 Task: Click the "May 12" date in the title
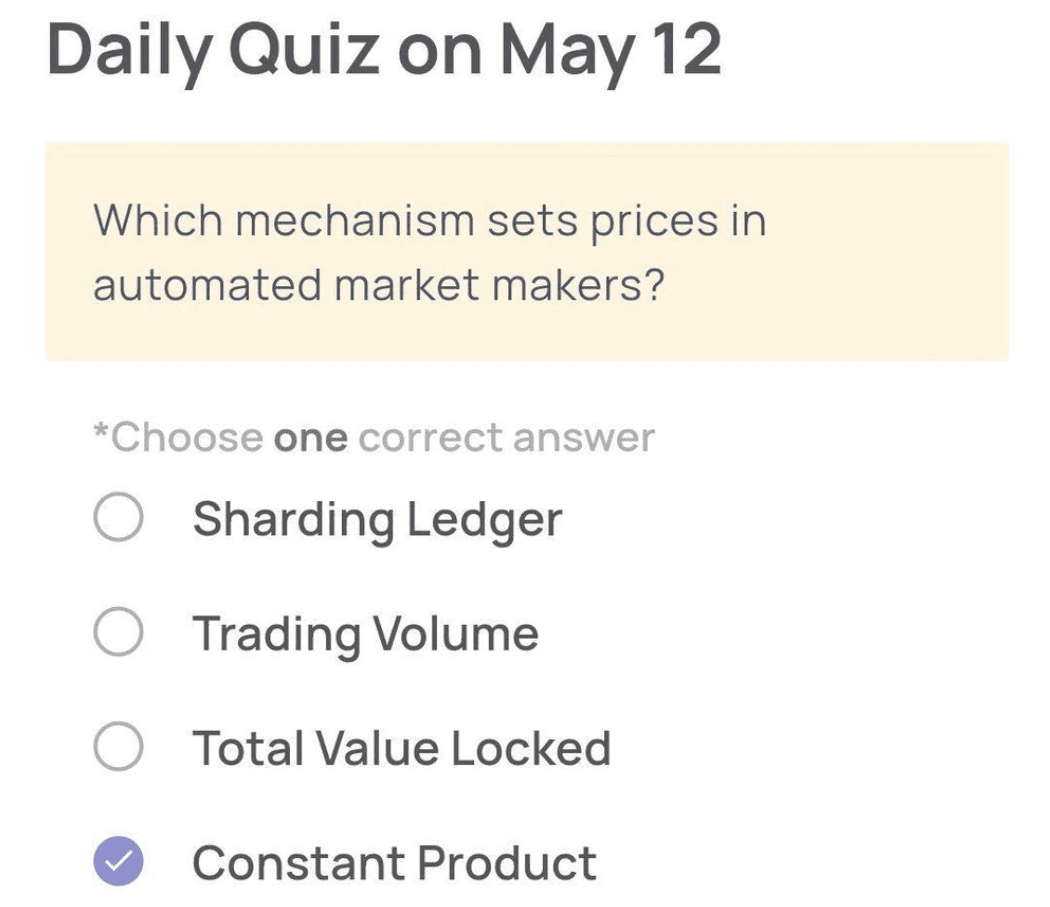(x=611, y=50)
